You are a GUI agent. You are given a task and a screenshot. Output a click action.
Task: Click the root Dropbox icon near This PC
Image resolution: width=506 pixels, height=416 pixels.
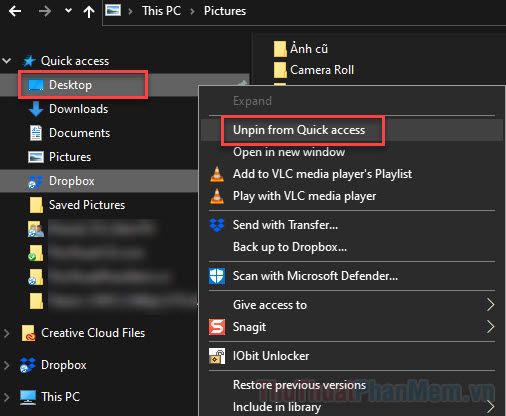[x=27, y=365]
